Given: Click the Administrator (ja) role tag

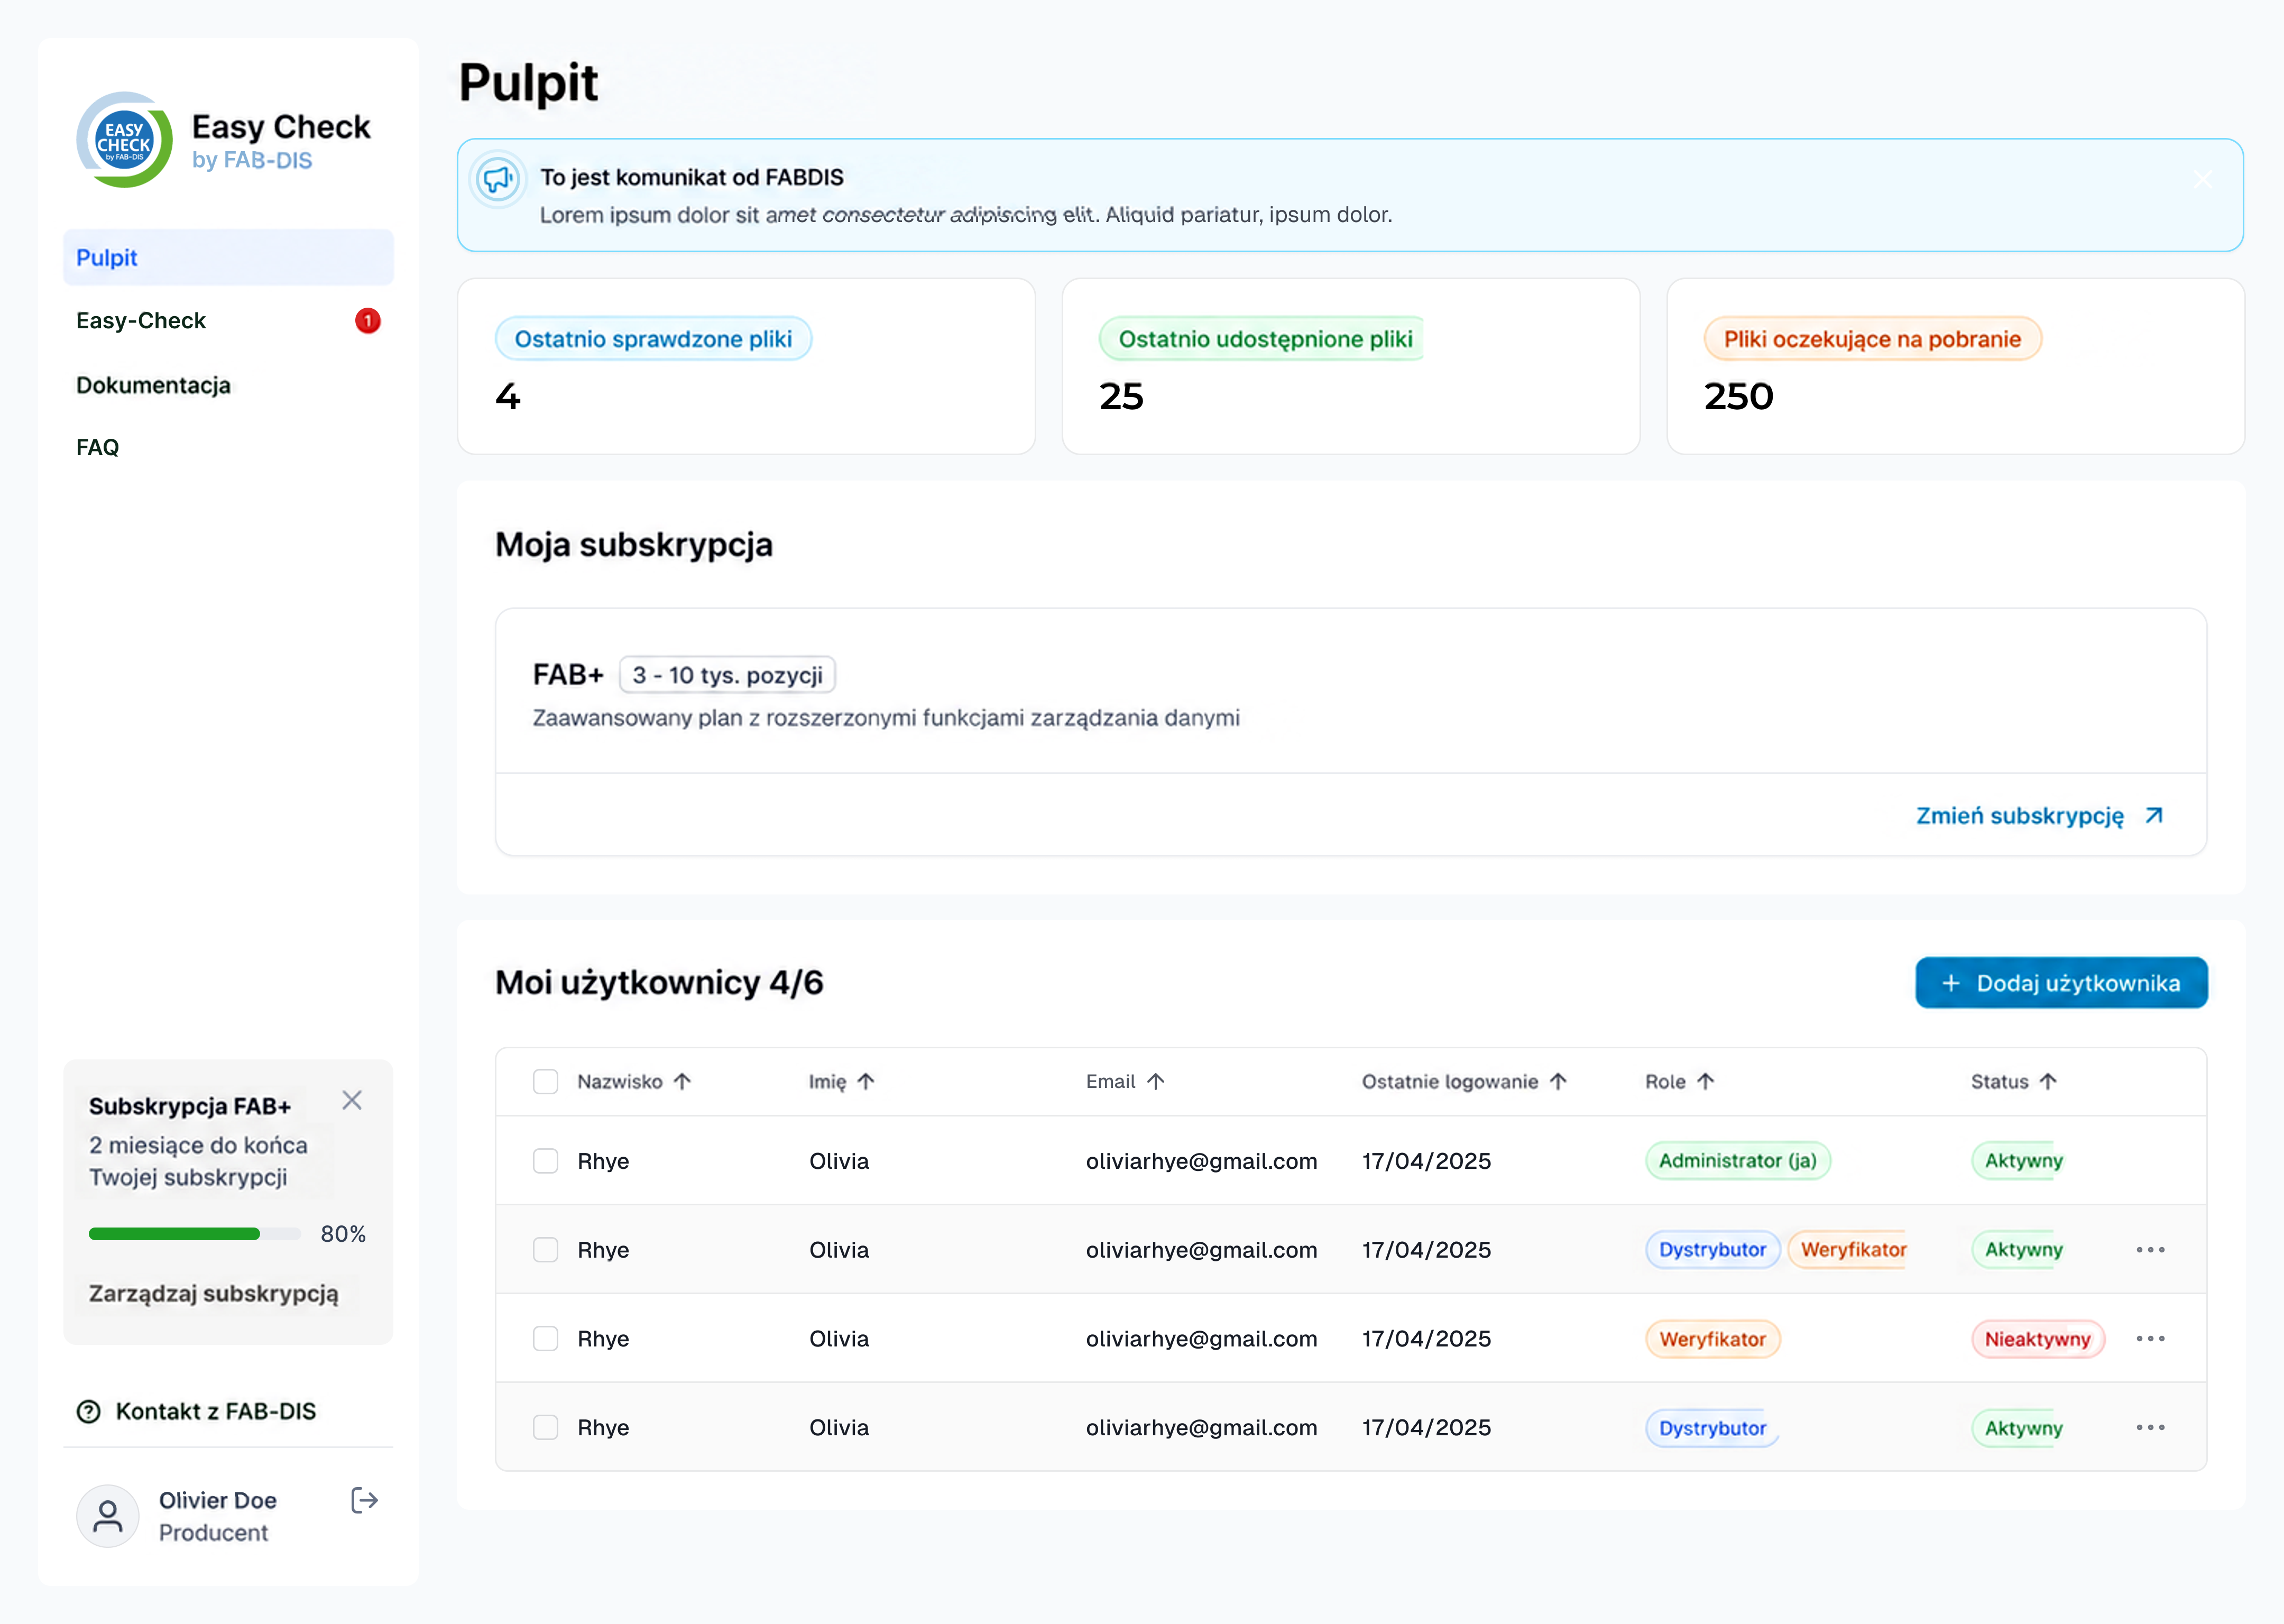Looking at the screenshot, I should [1738, 1160].
